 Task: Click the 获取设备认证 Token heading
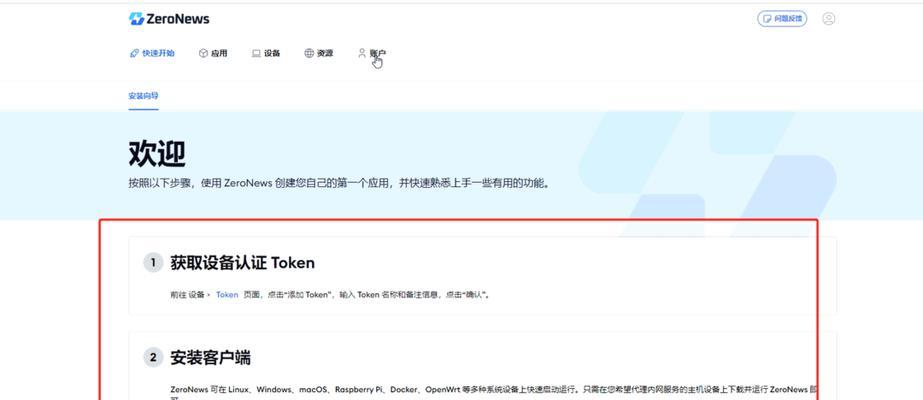(x=243, y=262)
